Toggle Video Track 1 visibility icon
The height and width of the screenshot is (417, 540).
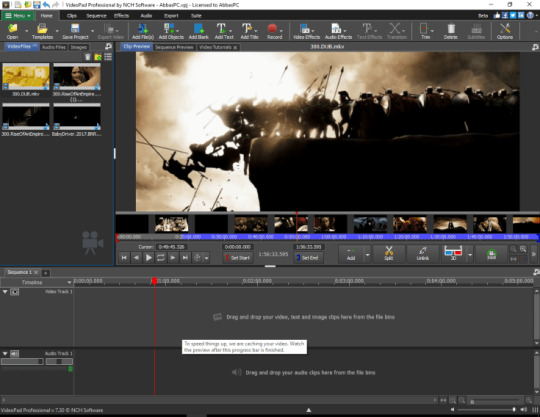click(x=14, y=292)
